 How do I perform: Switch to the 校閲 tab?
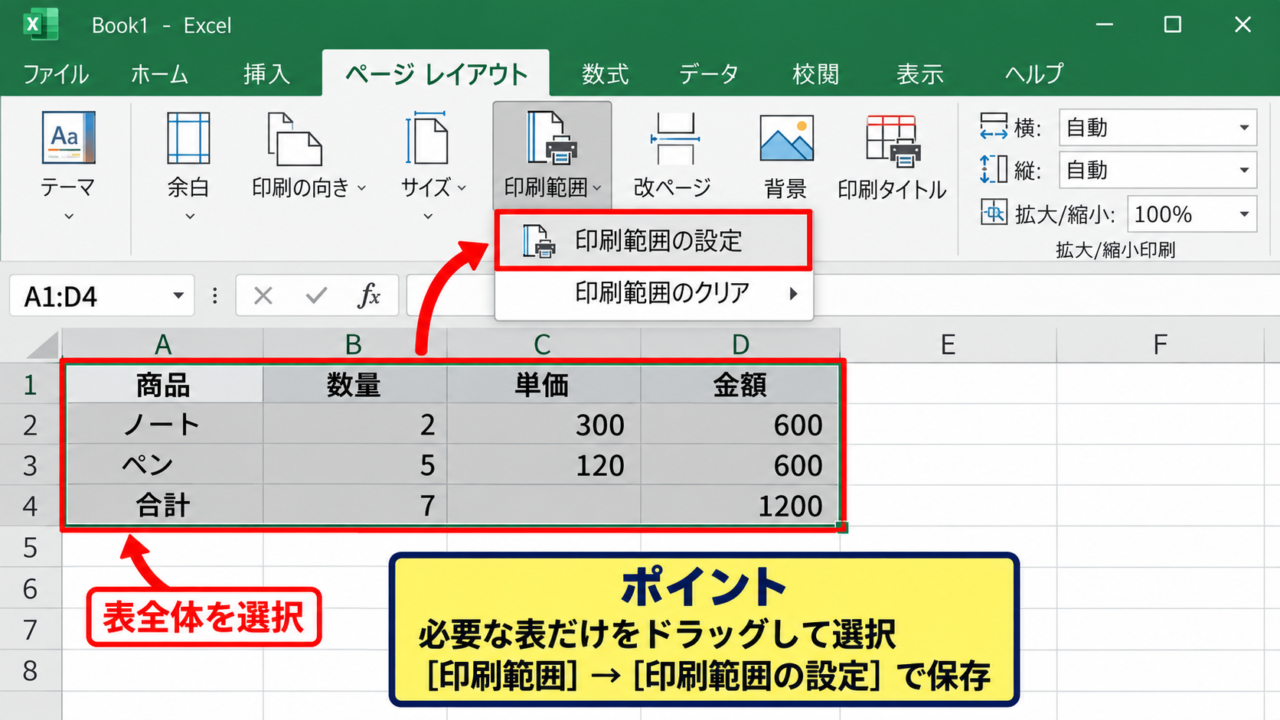(815, 74)
